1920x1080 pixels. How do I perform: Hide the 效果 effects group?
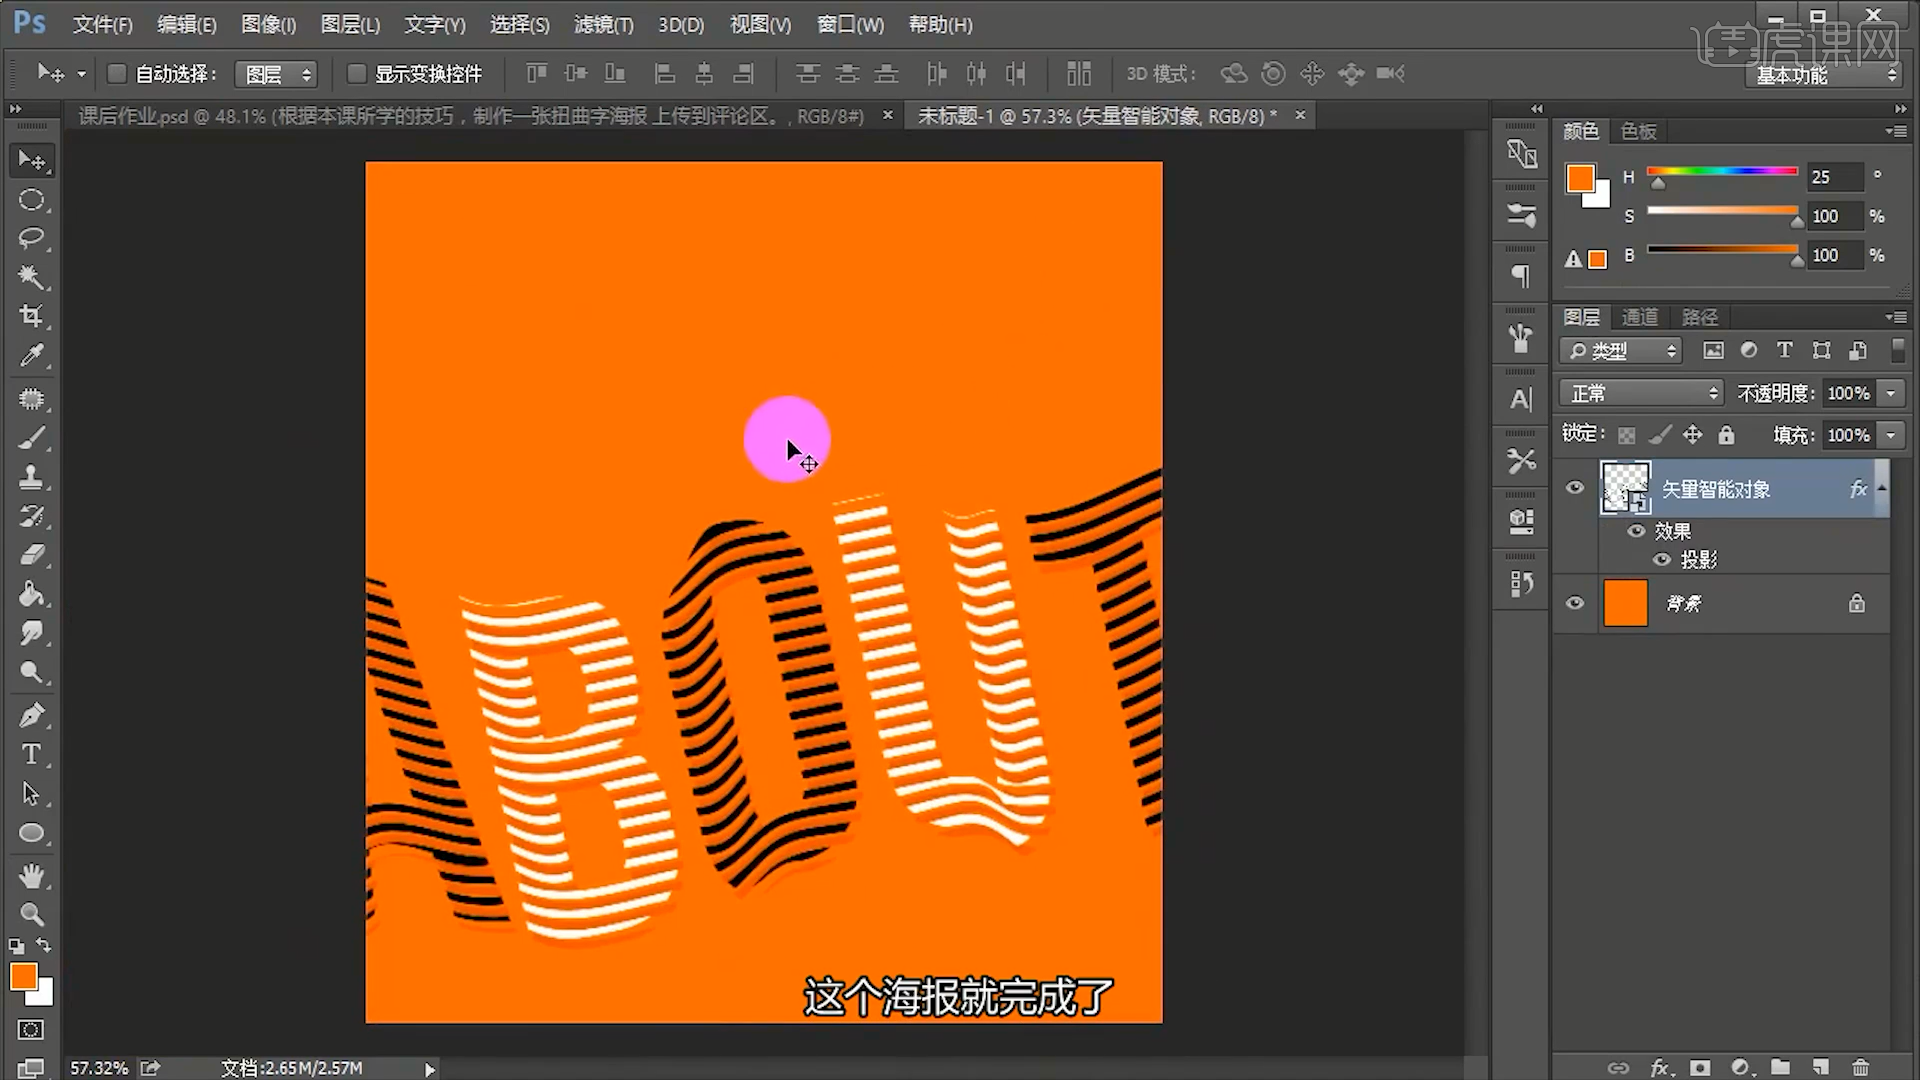(x=1636, y=531)
